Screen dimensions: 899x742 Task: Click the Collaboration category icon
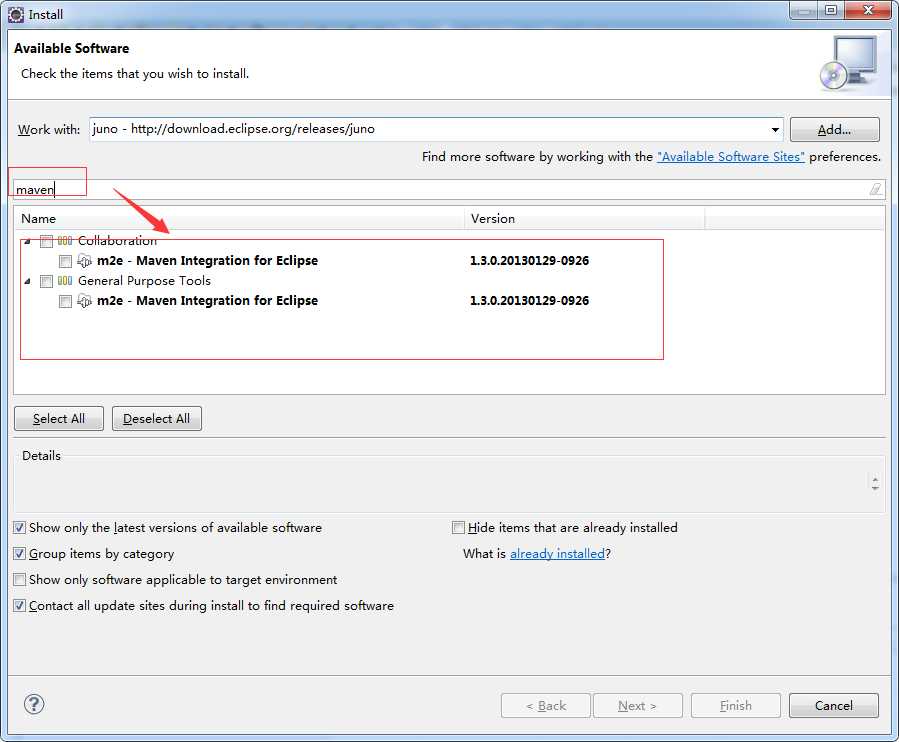(x=65, y=241)
